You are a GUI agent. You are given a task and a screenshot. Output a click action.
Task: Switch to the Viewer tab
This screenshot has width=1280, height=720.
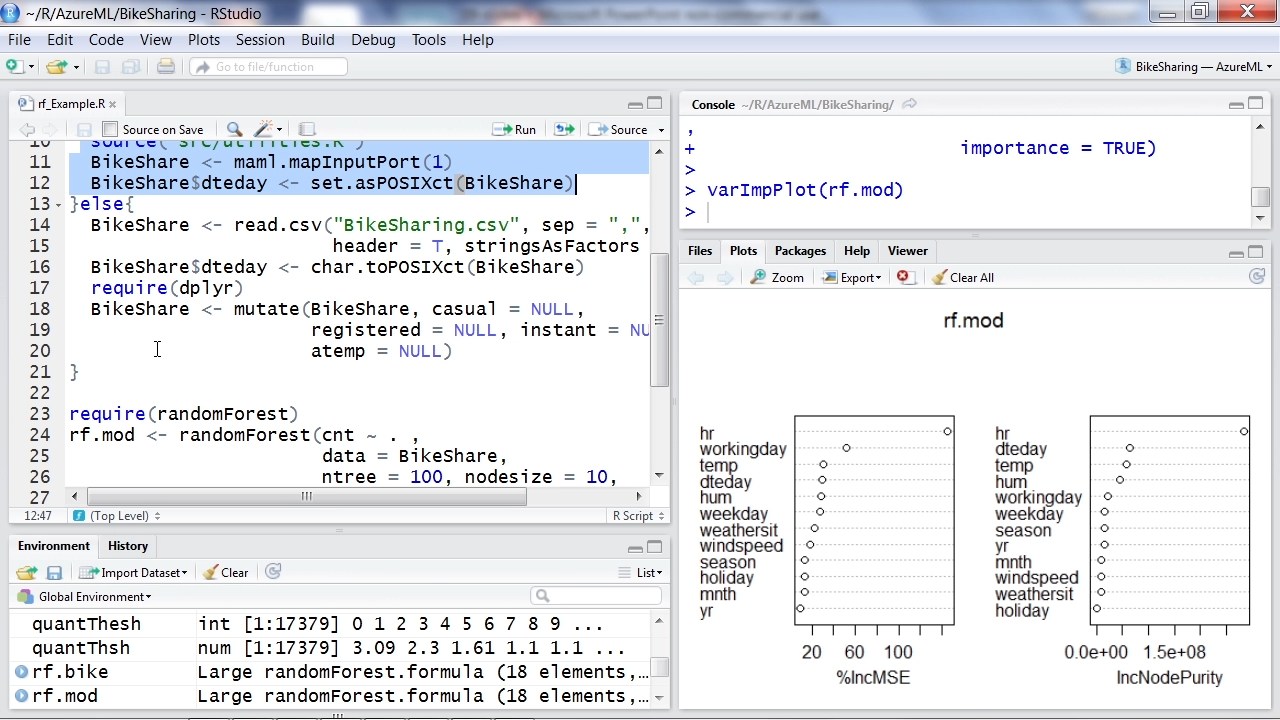click(x=907, y=251)
